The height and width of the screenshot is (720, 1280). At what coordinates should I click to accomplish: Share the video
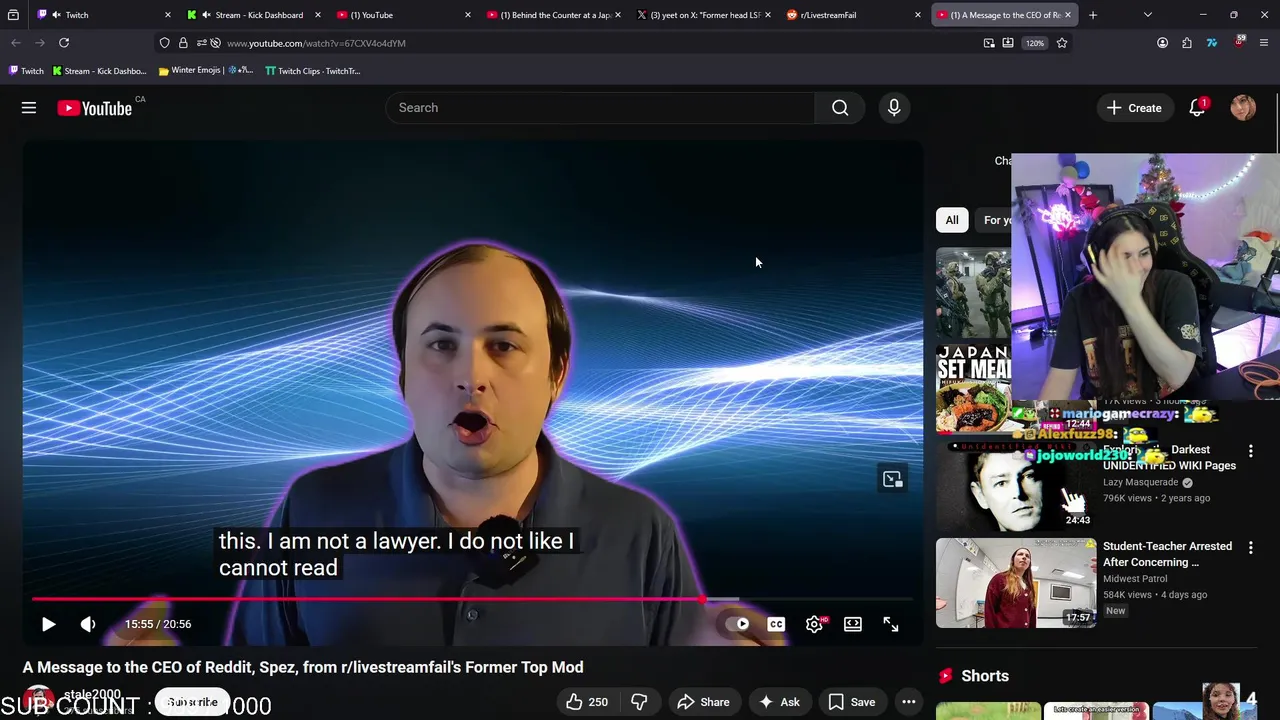[703, 702]
